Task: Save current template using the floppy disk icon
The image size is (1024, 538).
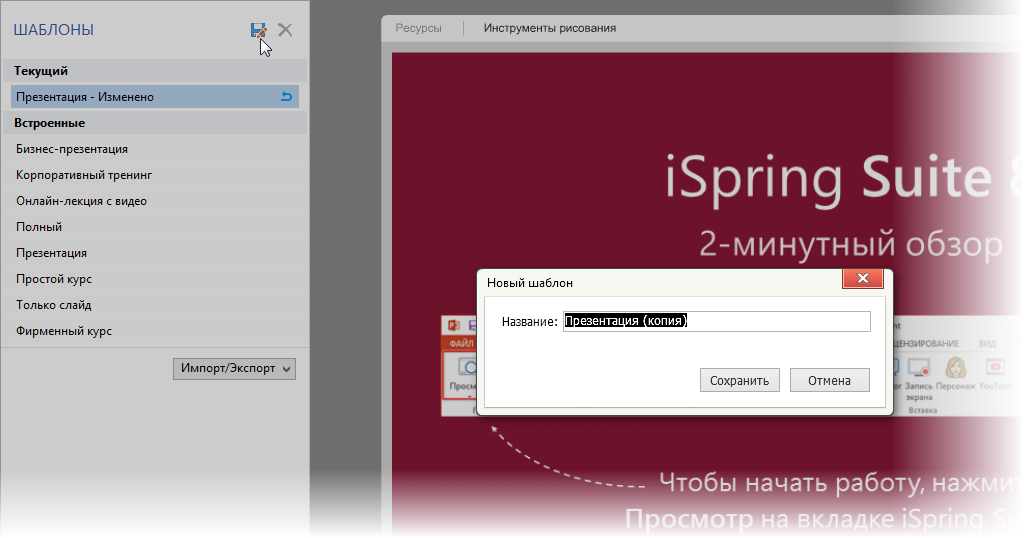Action: [258, 30]
